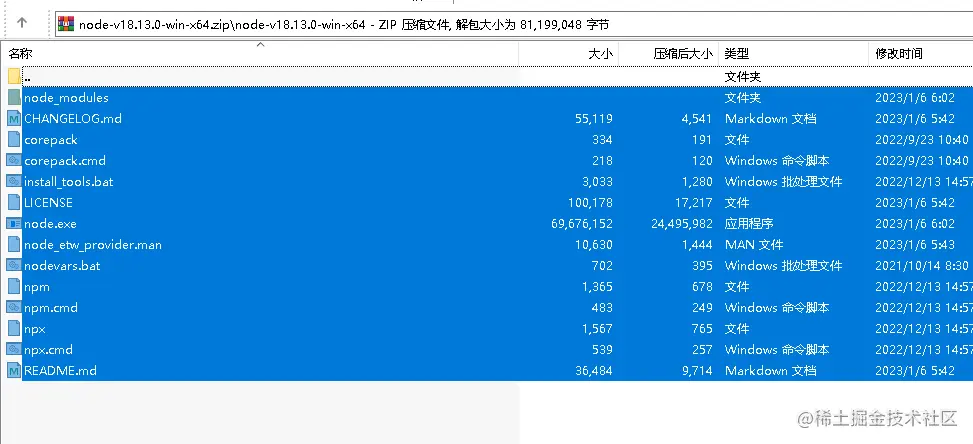Toggle sort order via the arrow above 名称
The height and width of the screenshot is (444, 973).
[x=261, y=44]
